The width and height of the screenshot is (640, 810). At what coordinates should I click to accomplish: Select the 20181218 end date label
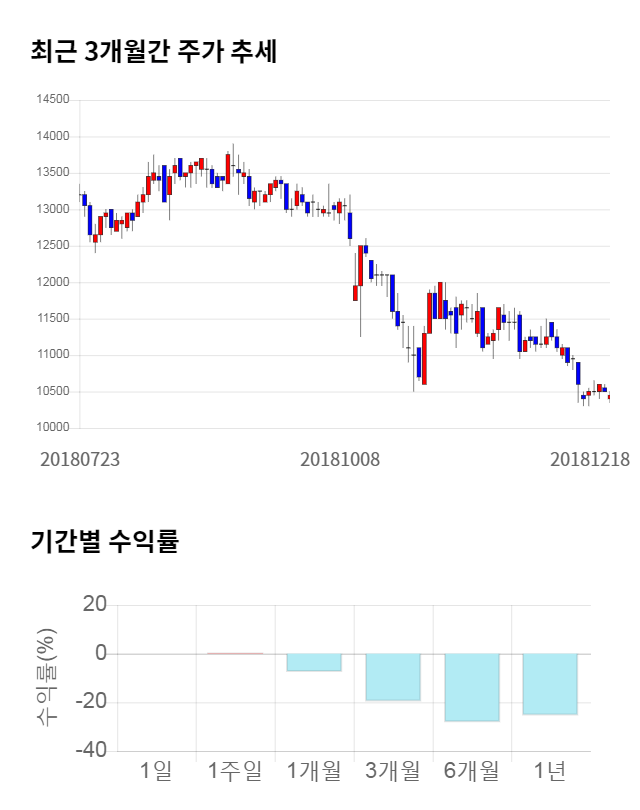(590, 459)
